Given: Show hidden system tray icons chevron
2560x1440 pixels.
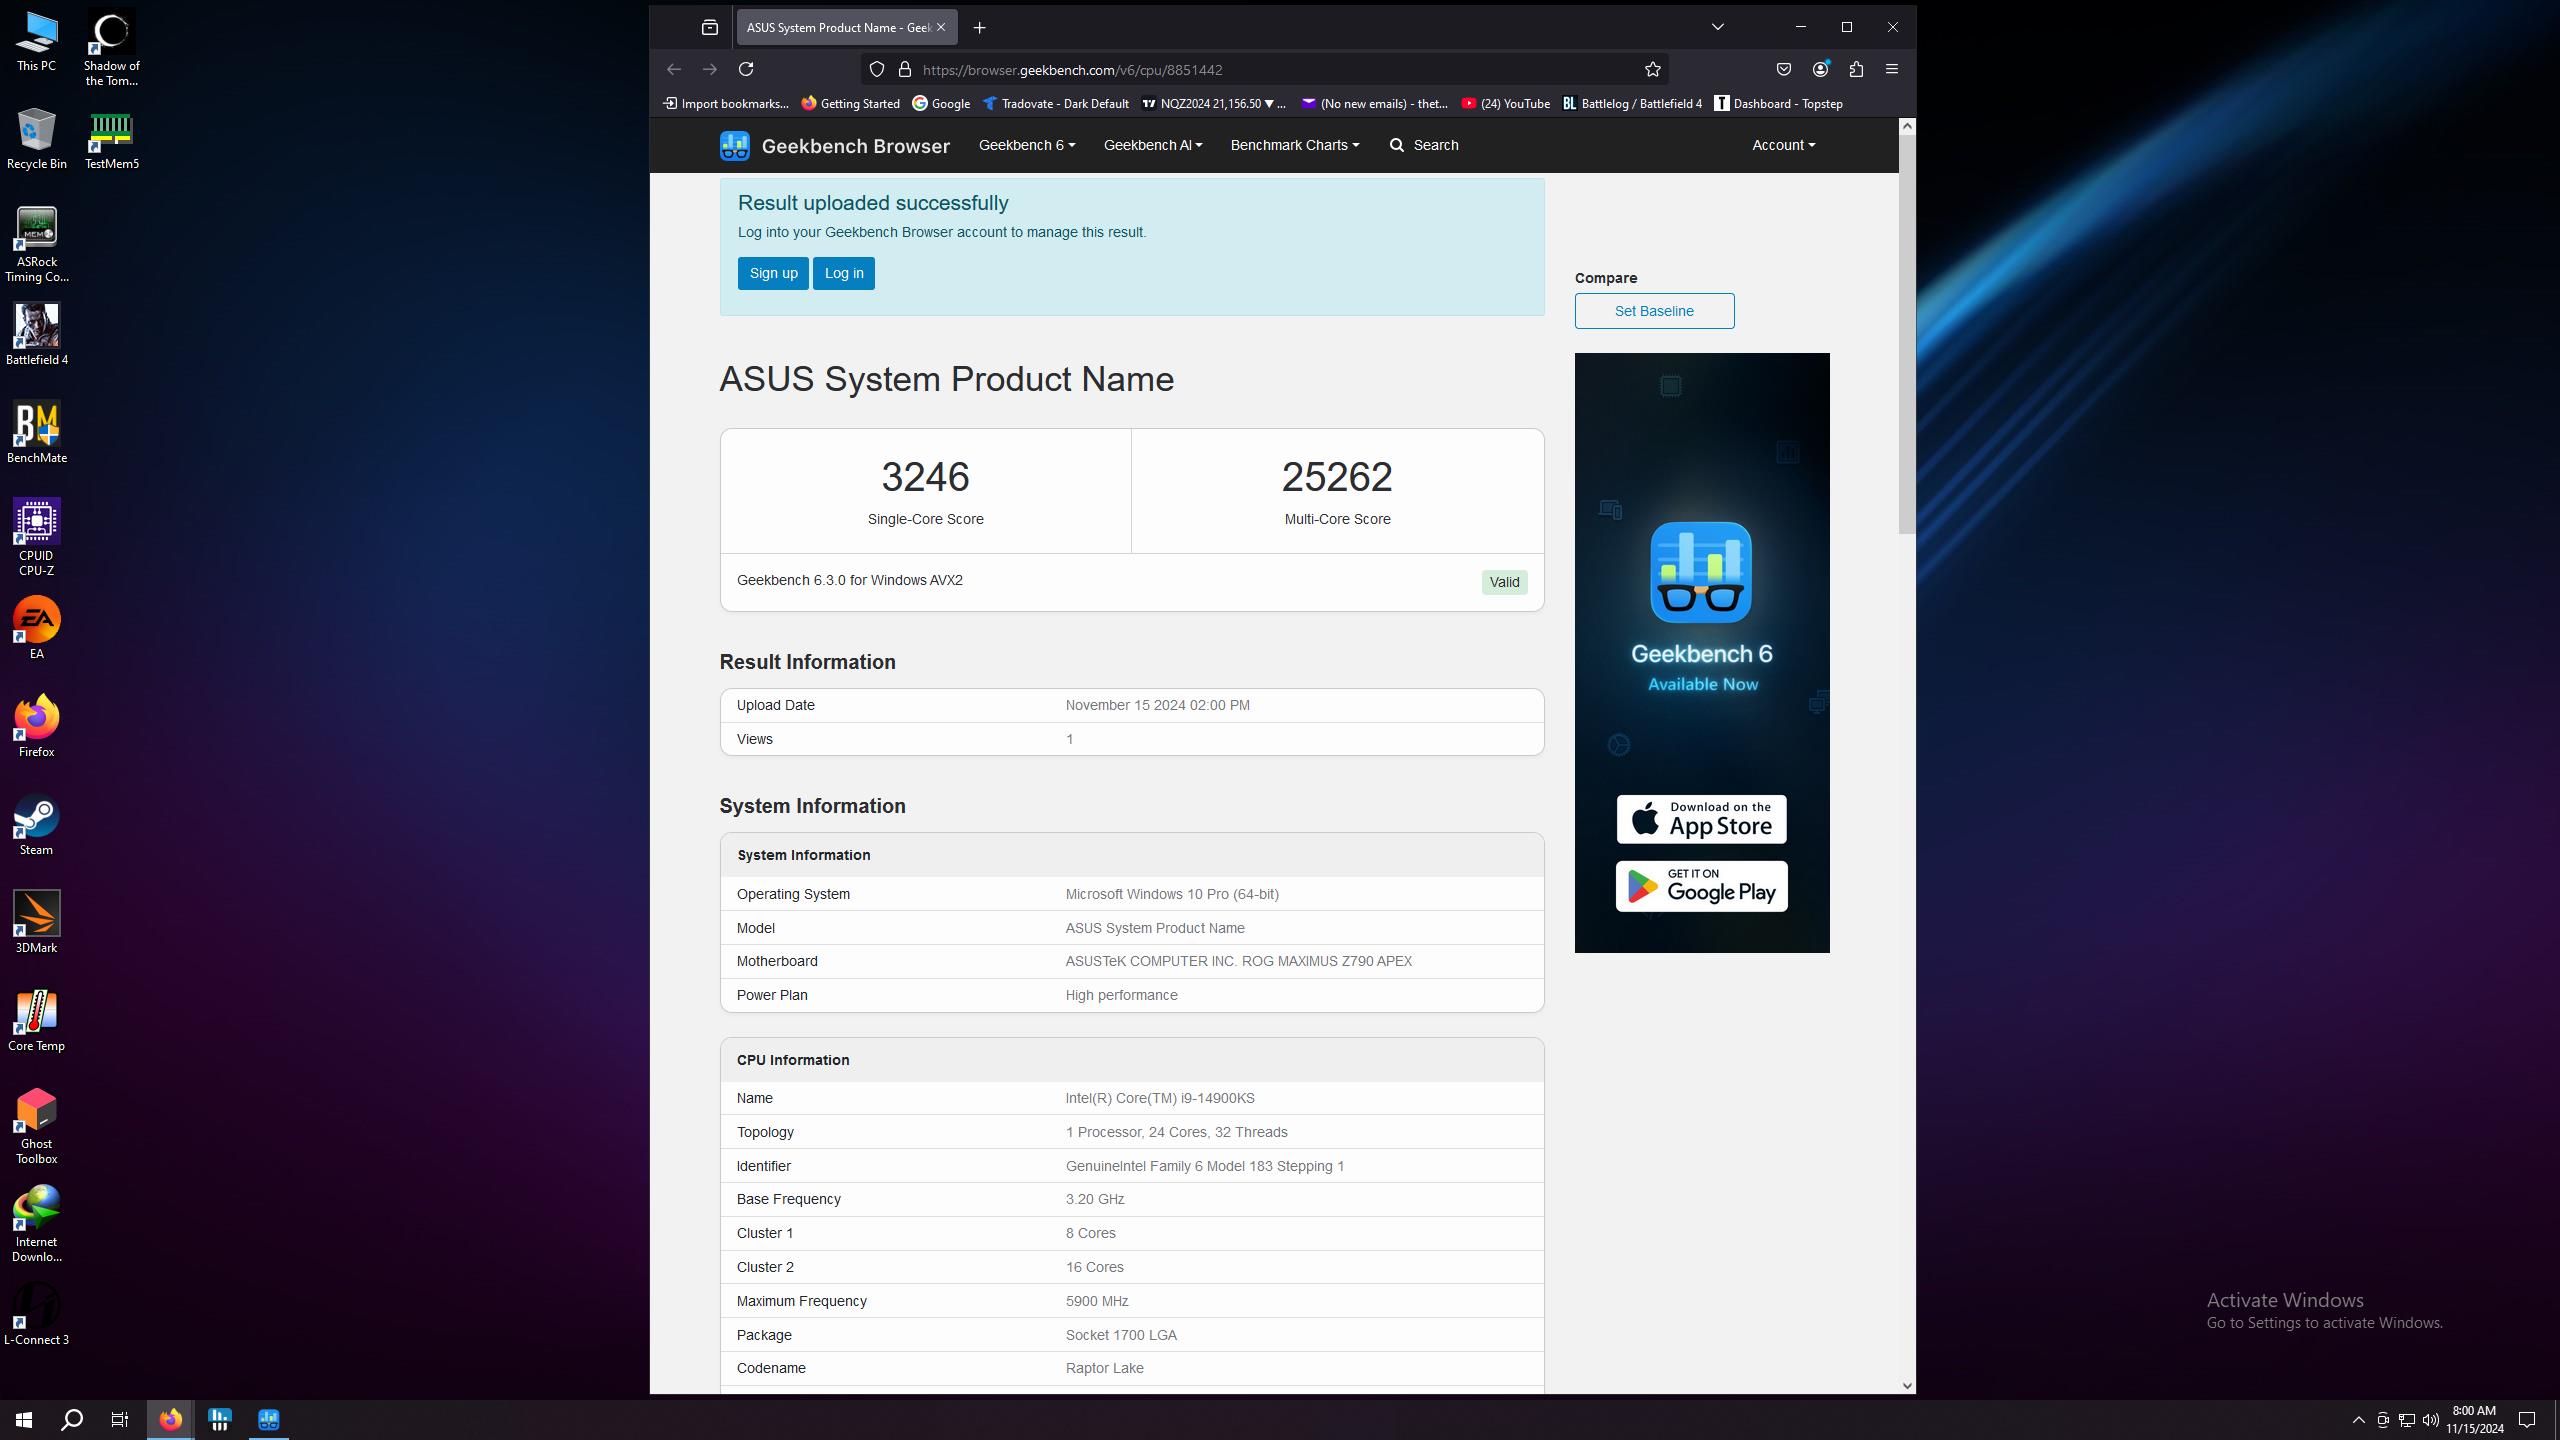Looking at the screenshot, I should tap(2358, 1420).
